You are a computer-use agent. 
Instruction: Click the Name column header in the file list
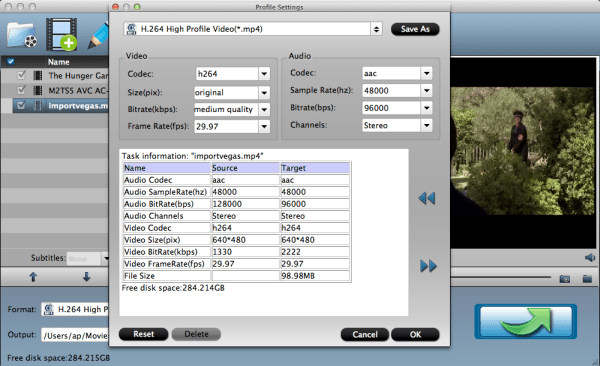[59, 62]
